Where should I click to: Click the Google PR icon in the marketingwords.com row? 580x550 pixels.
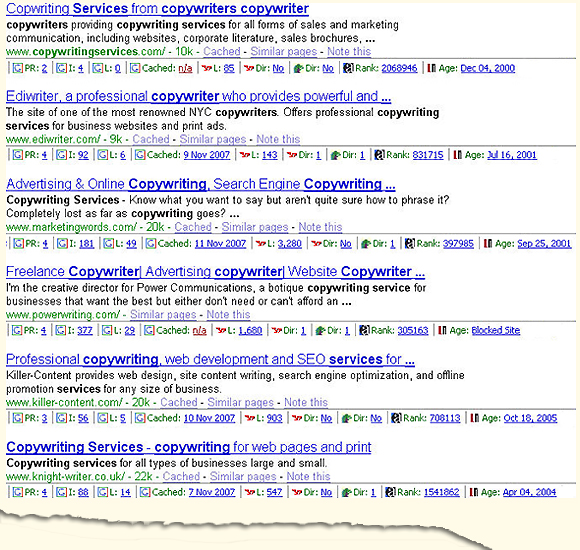click(18, 243)
